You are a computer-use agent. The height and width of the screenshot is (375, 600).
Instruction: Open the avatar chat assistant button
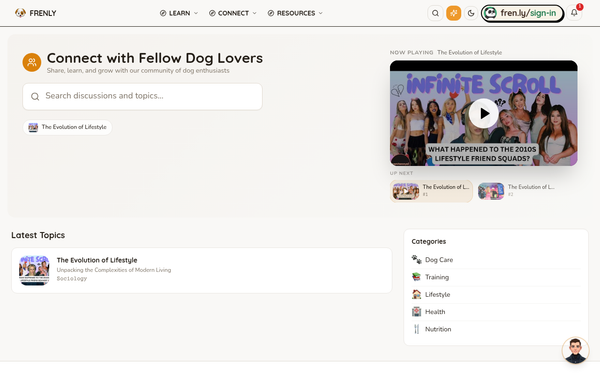click(x=575, y=350)
